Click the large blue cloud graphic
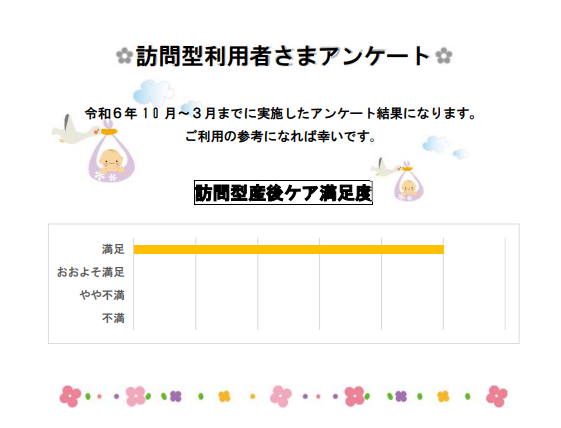Viewport: 561px width, 428px height. coord(153,93)
